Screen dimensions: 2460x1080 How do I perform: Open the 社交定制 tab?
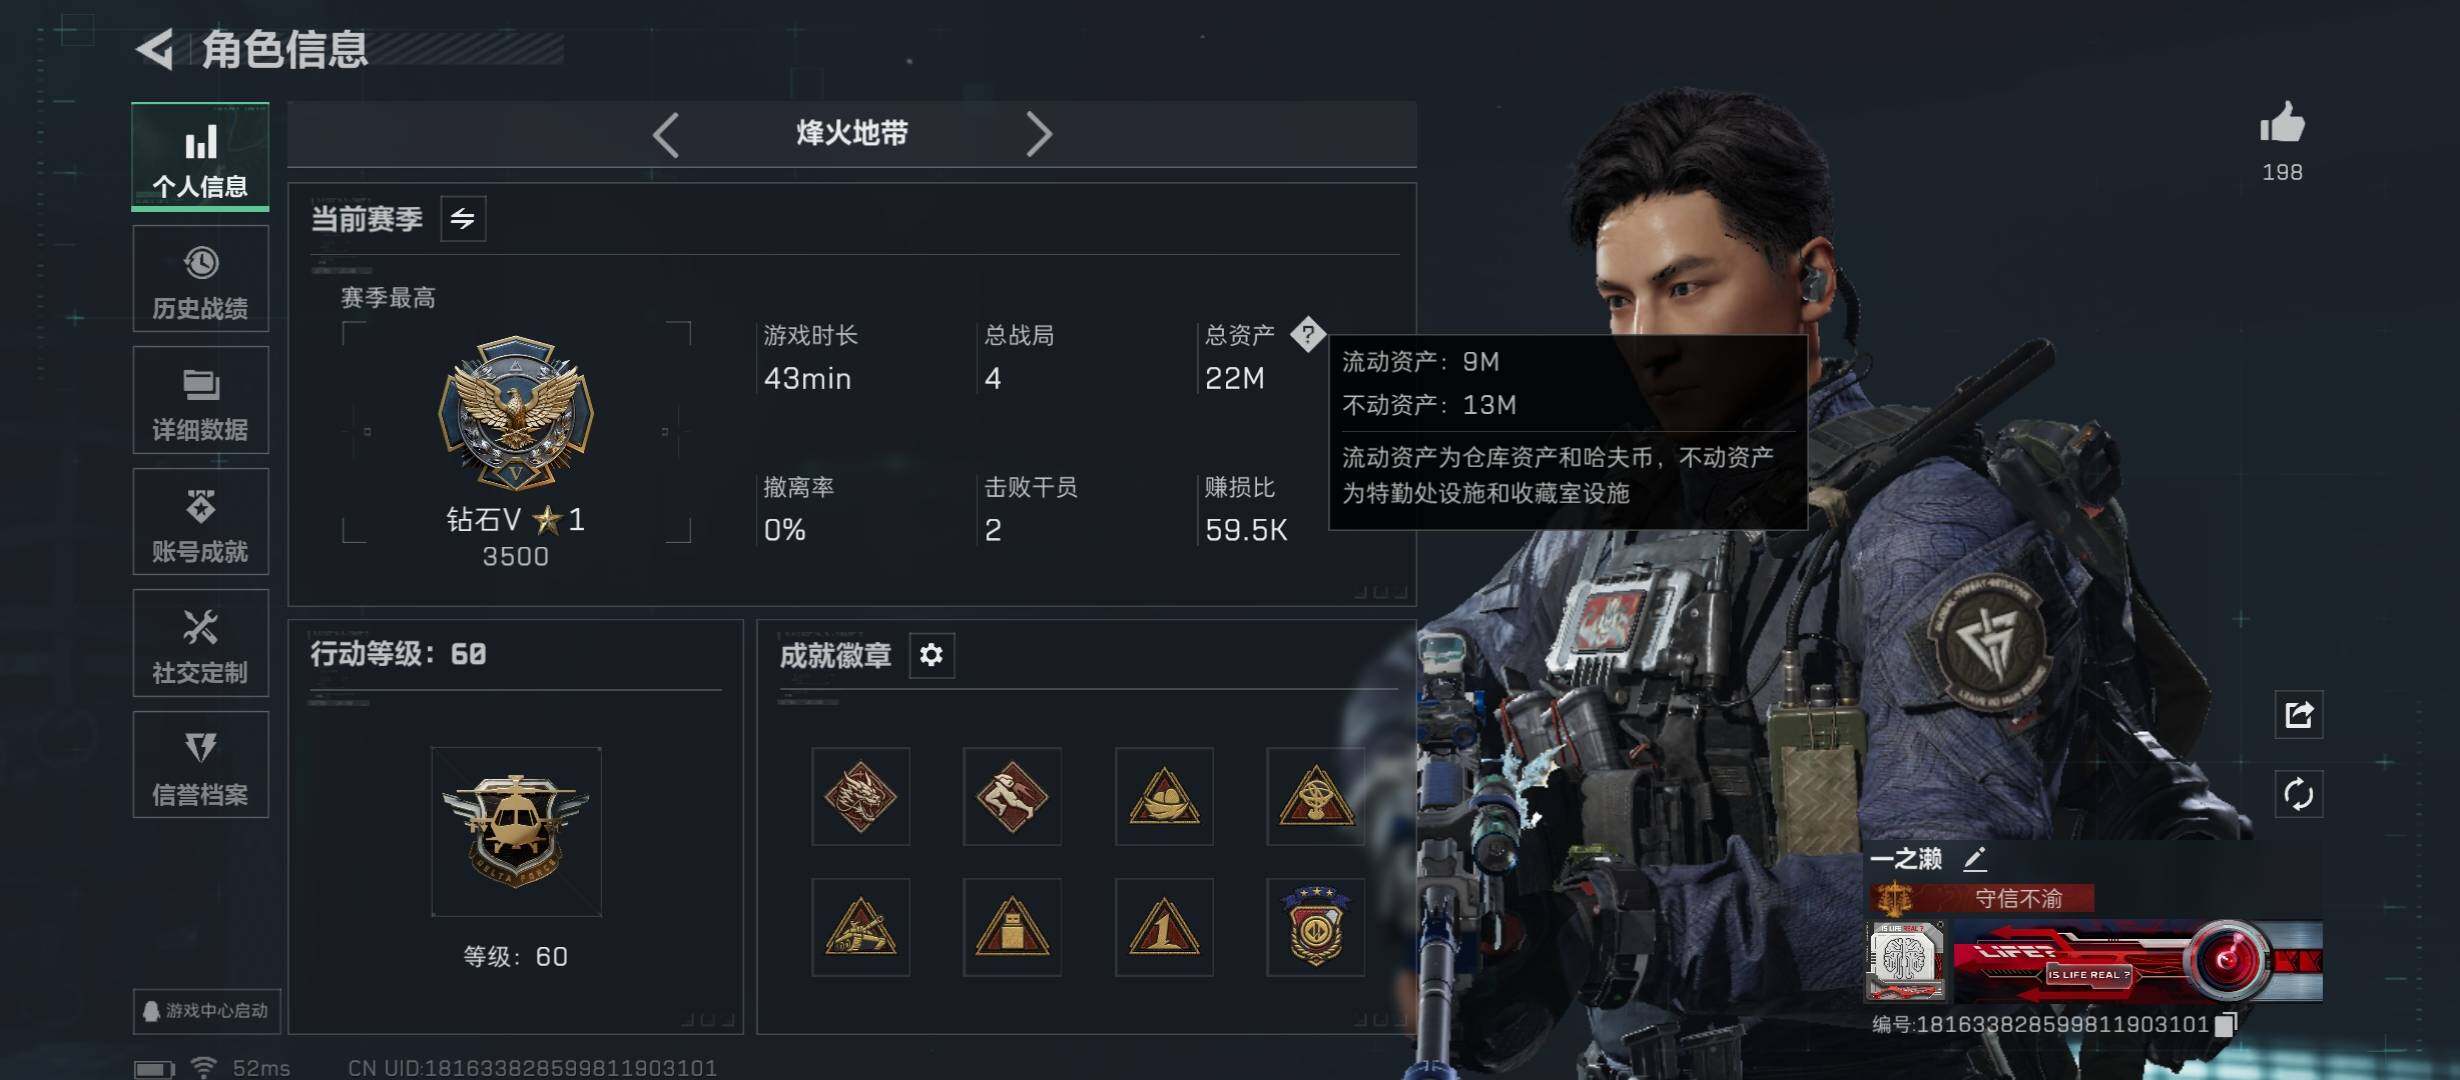[x=200, y=643]
